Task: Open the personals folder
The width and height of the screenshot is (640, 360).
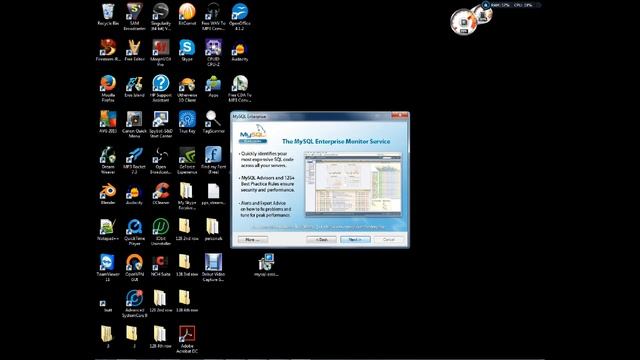Action: [x=213, y=229]
